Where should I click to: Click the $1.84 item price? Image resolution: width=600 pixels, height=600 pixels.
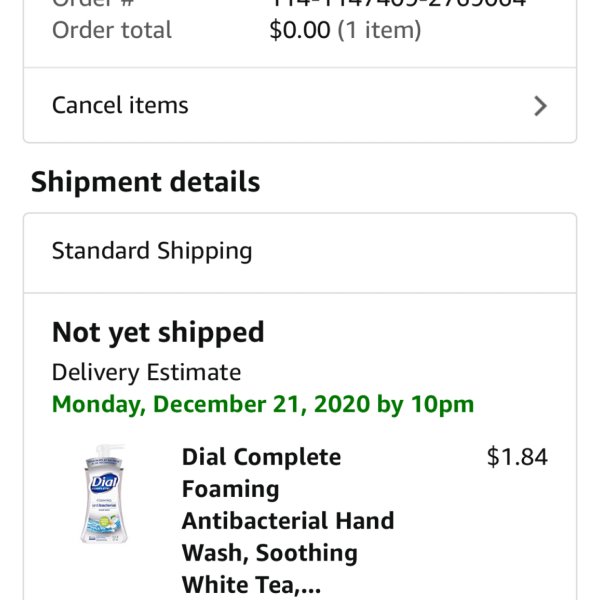(x=517, y=457)
